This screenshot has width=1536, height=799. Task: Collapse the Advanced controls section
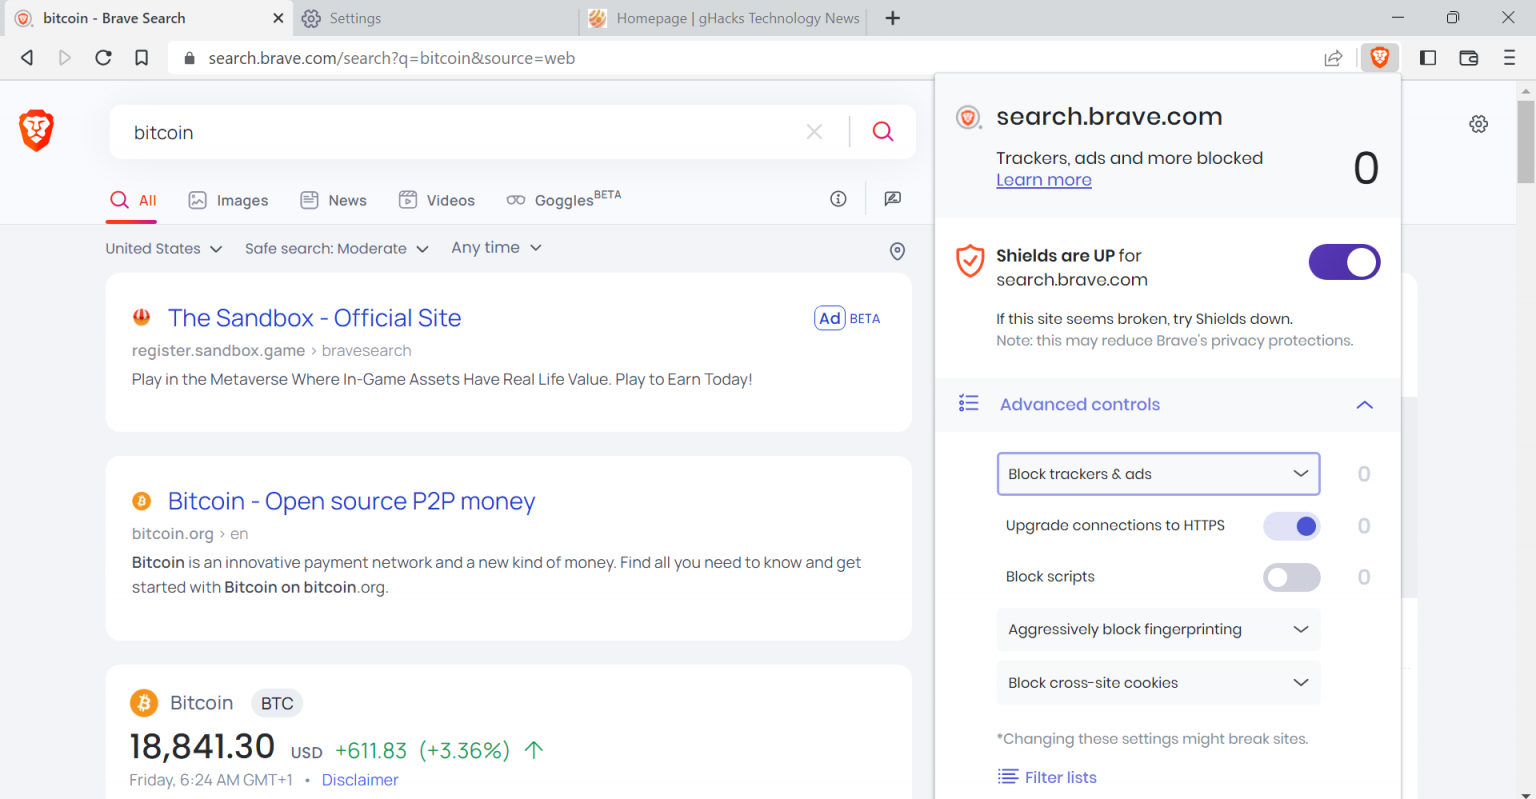(x=1364, y=404)
